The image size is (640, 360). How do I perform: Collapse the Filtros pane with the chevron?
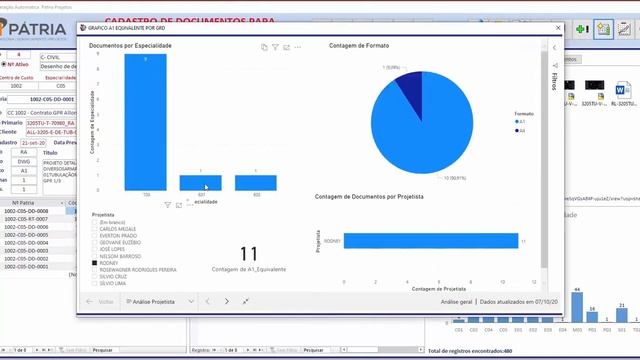[554, 47]
